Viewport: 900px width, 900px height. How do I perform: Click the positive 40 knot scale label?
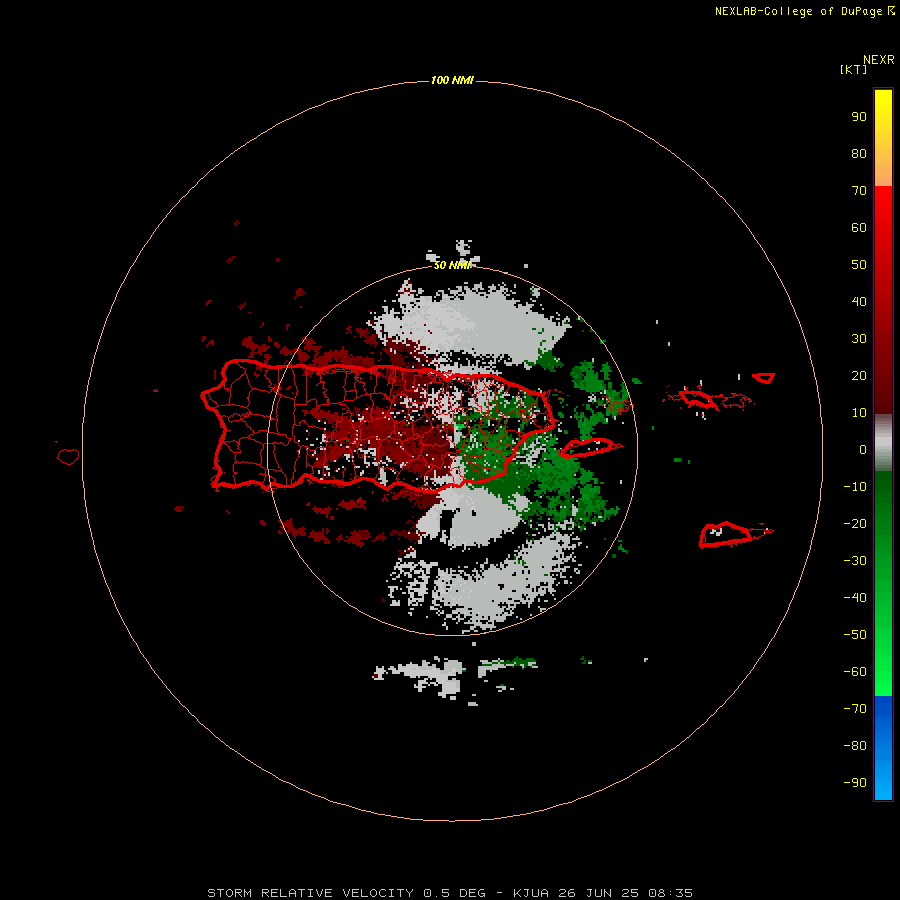pos(859,302)
